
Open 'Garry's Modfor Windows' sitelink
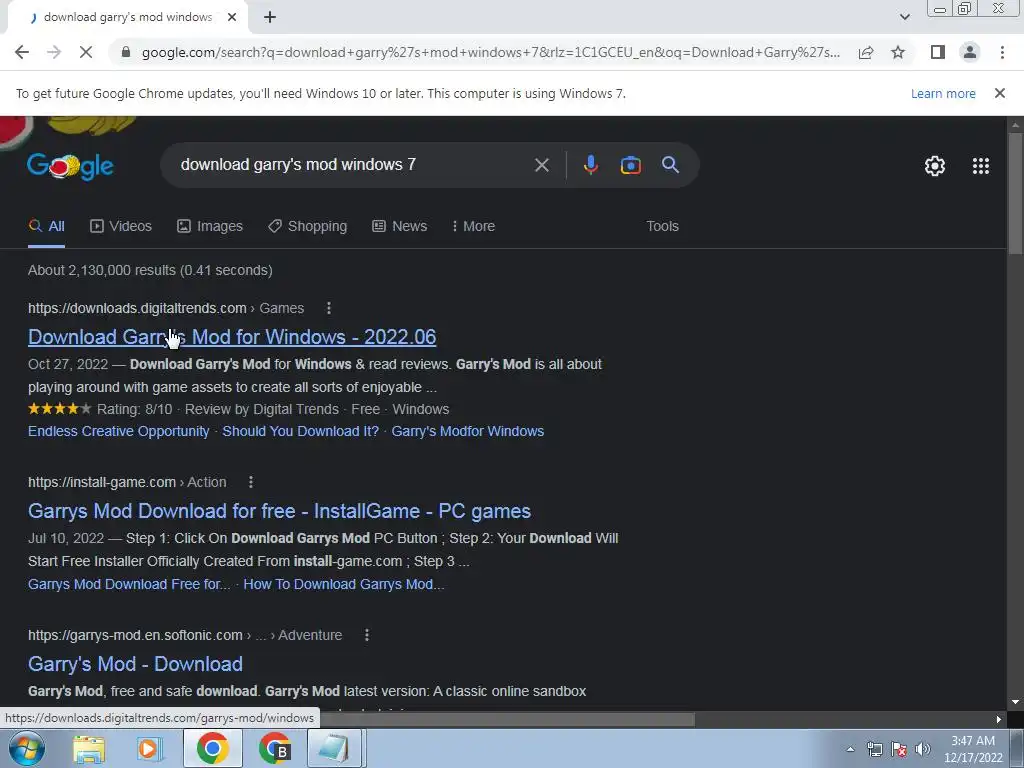(468, 432)
